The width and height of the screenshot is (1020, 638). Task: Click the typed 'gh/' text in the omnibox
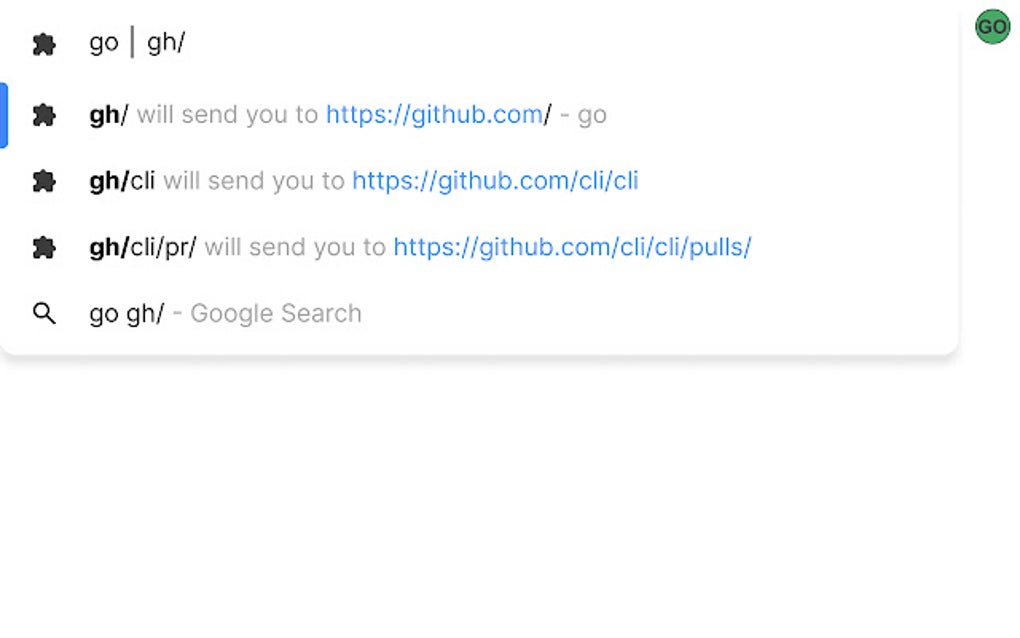pyautogui.click(x=166, y=43)
